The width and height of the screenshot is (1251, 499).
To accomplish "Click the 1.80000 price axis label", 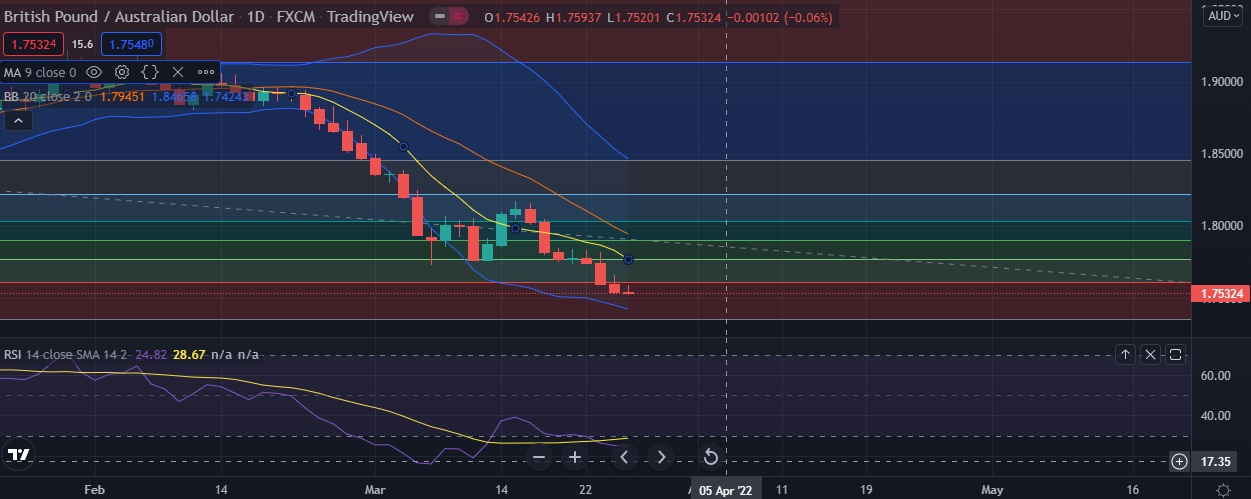I will click(1220, 226).
